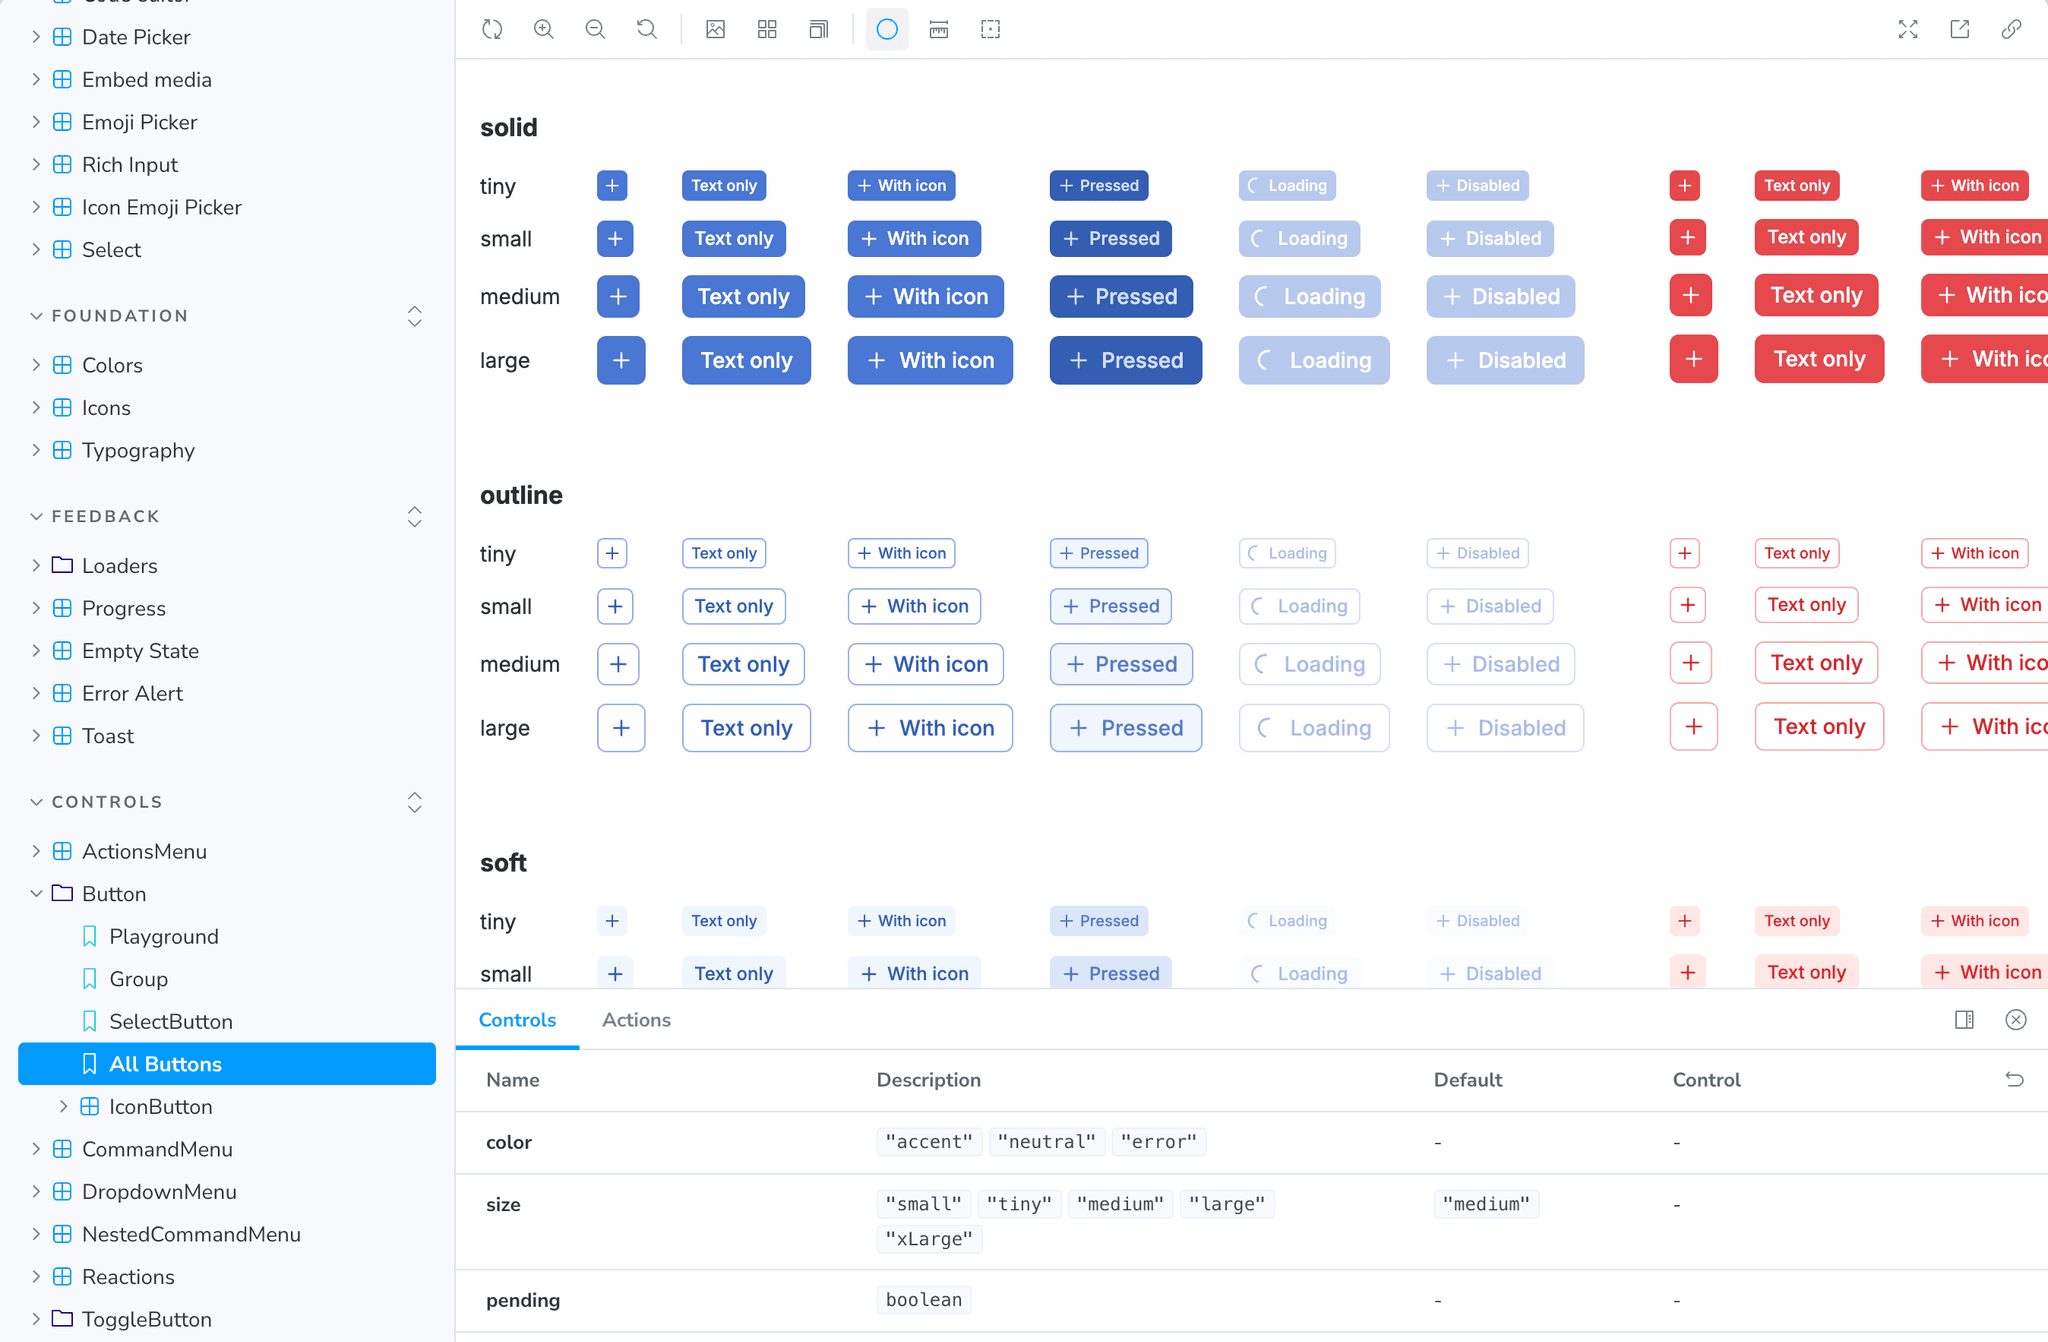Open canvas in new tab icon
Screen dimensions: 2048x1342
pyautogui.click(x=1960, y=29)
